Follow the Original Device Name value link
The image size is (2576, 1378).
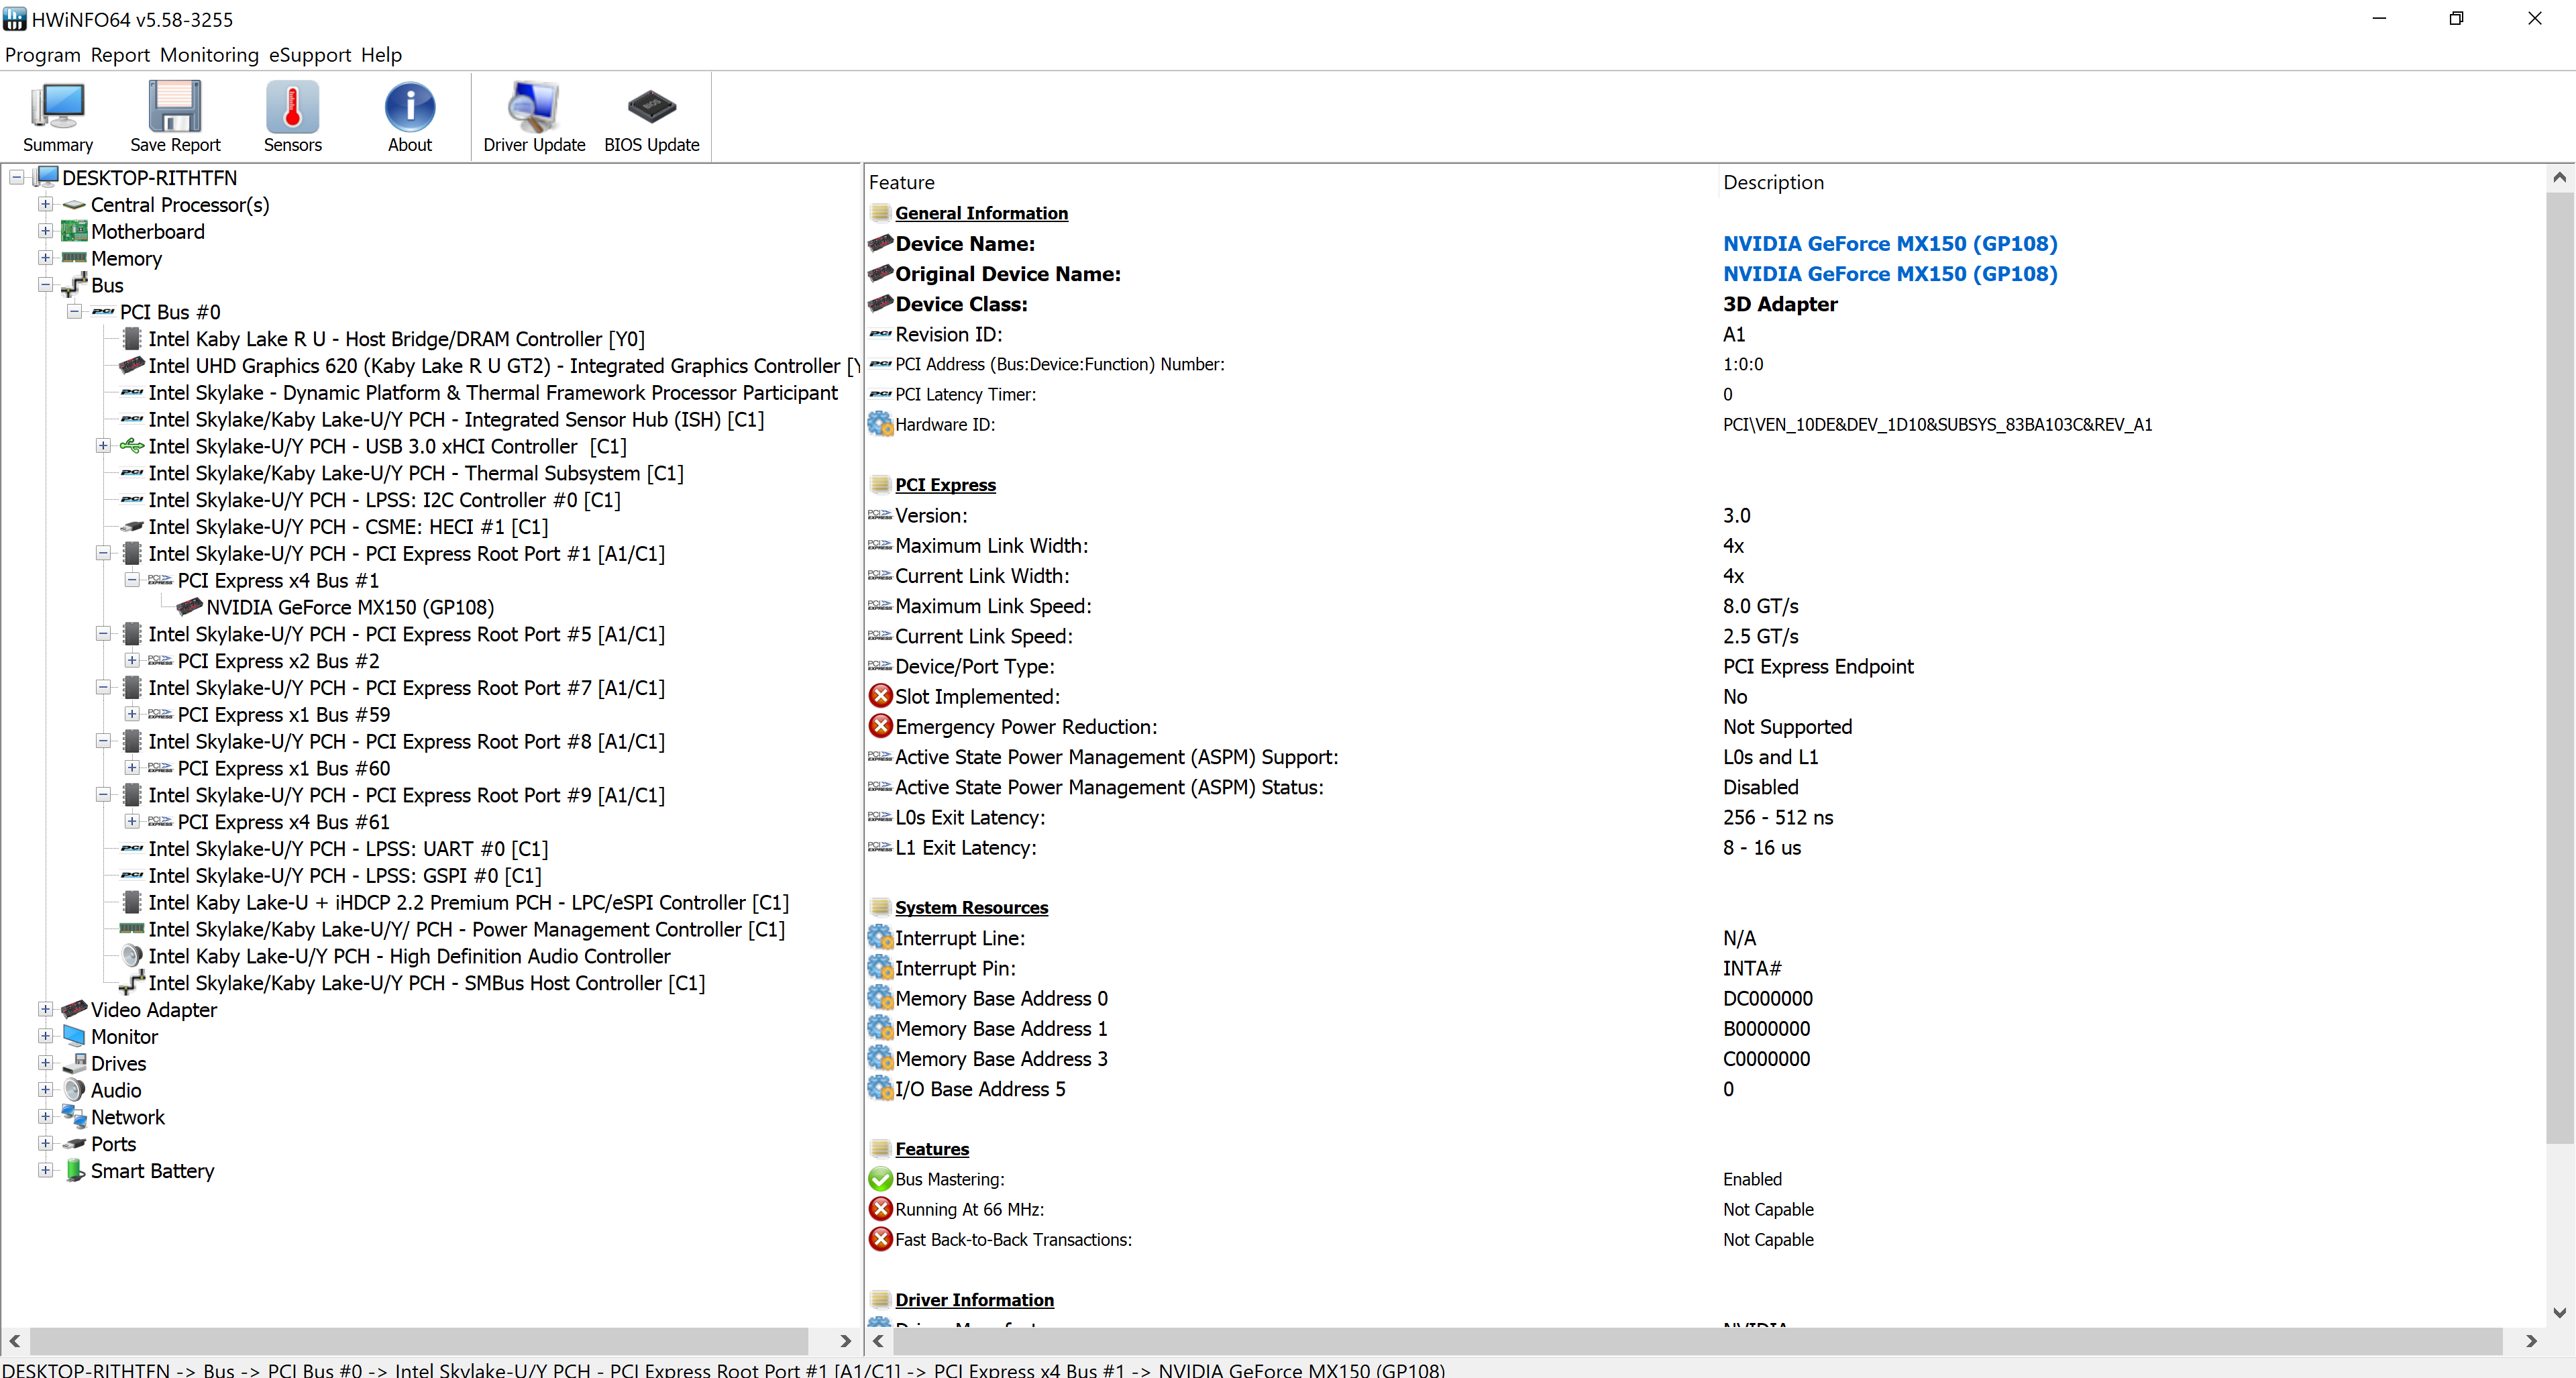[x=1890, y=274]
